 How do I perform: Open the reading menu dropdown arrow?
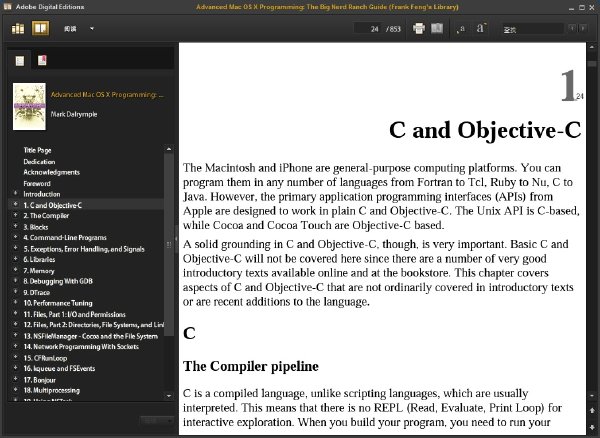tap(92, 28)
